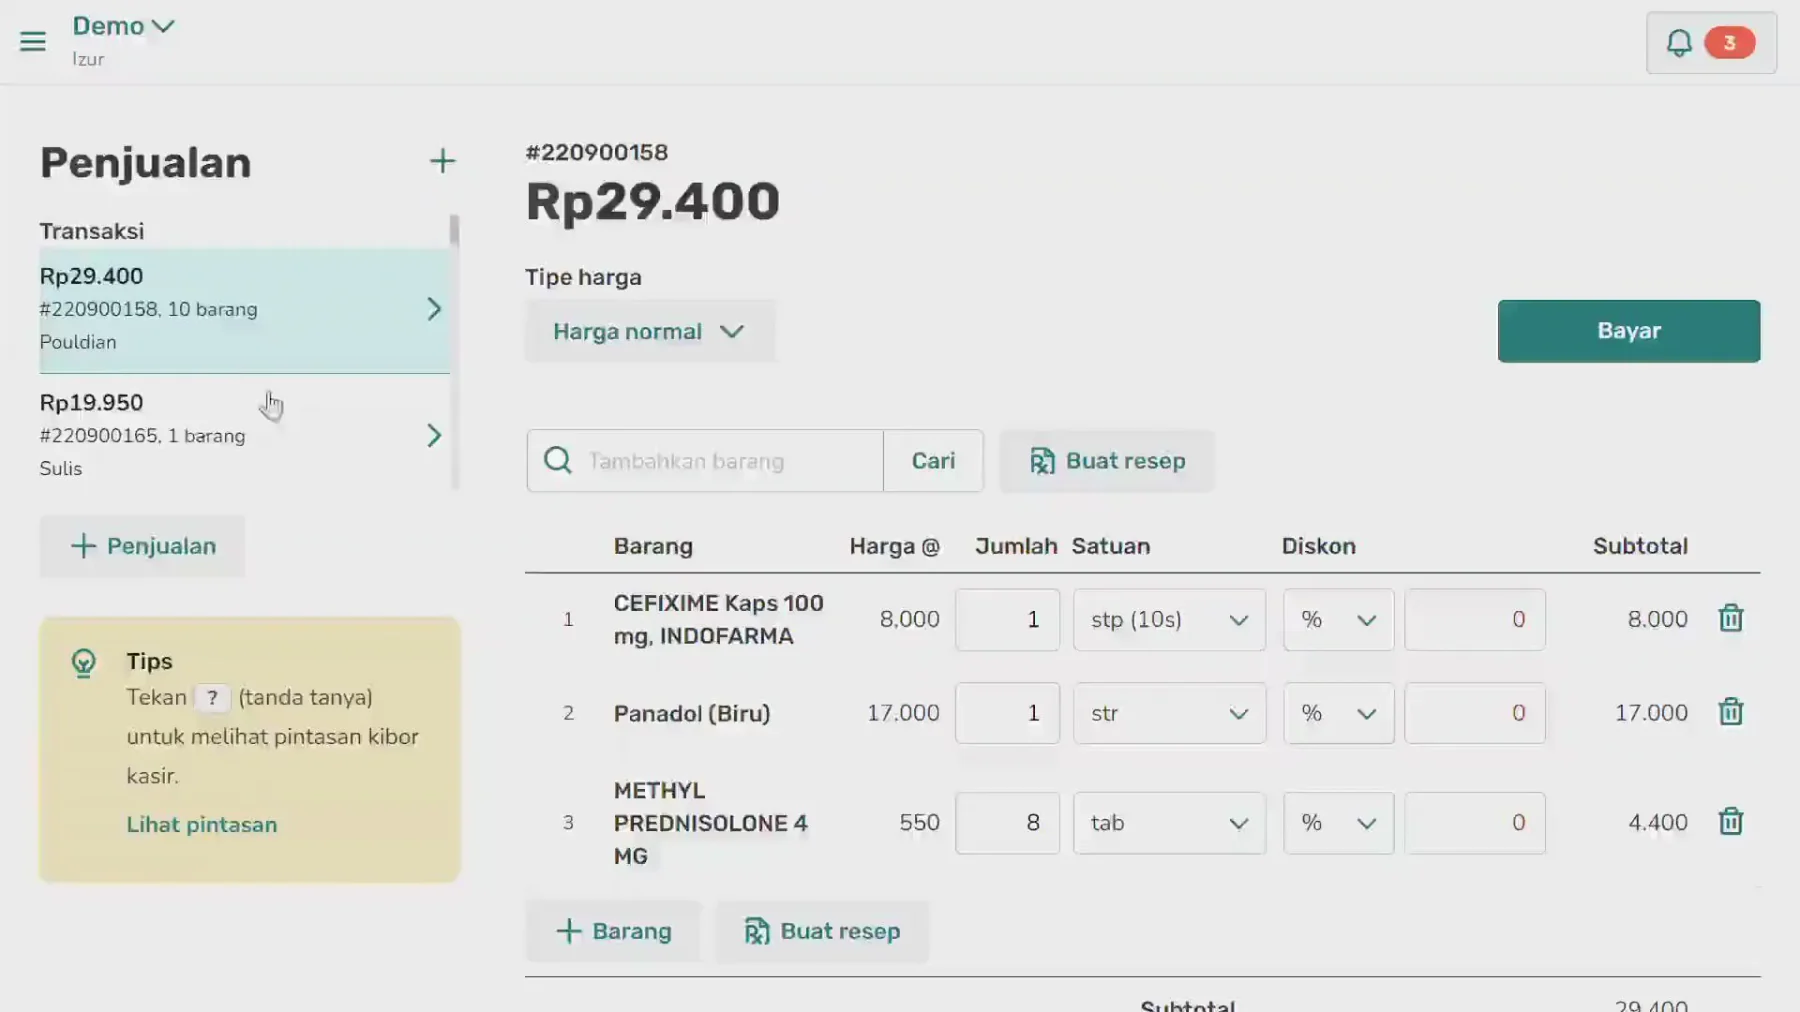The width and height of the screenshot is (1800, 1012).
Task: Add new sale with plus icon beside Penjualan
Action: tap(442, 161)
